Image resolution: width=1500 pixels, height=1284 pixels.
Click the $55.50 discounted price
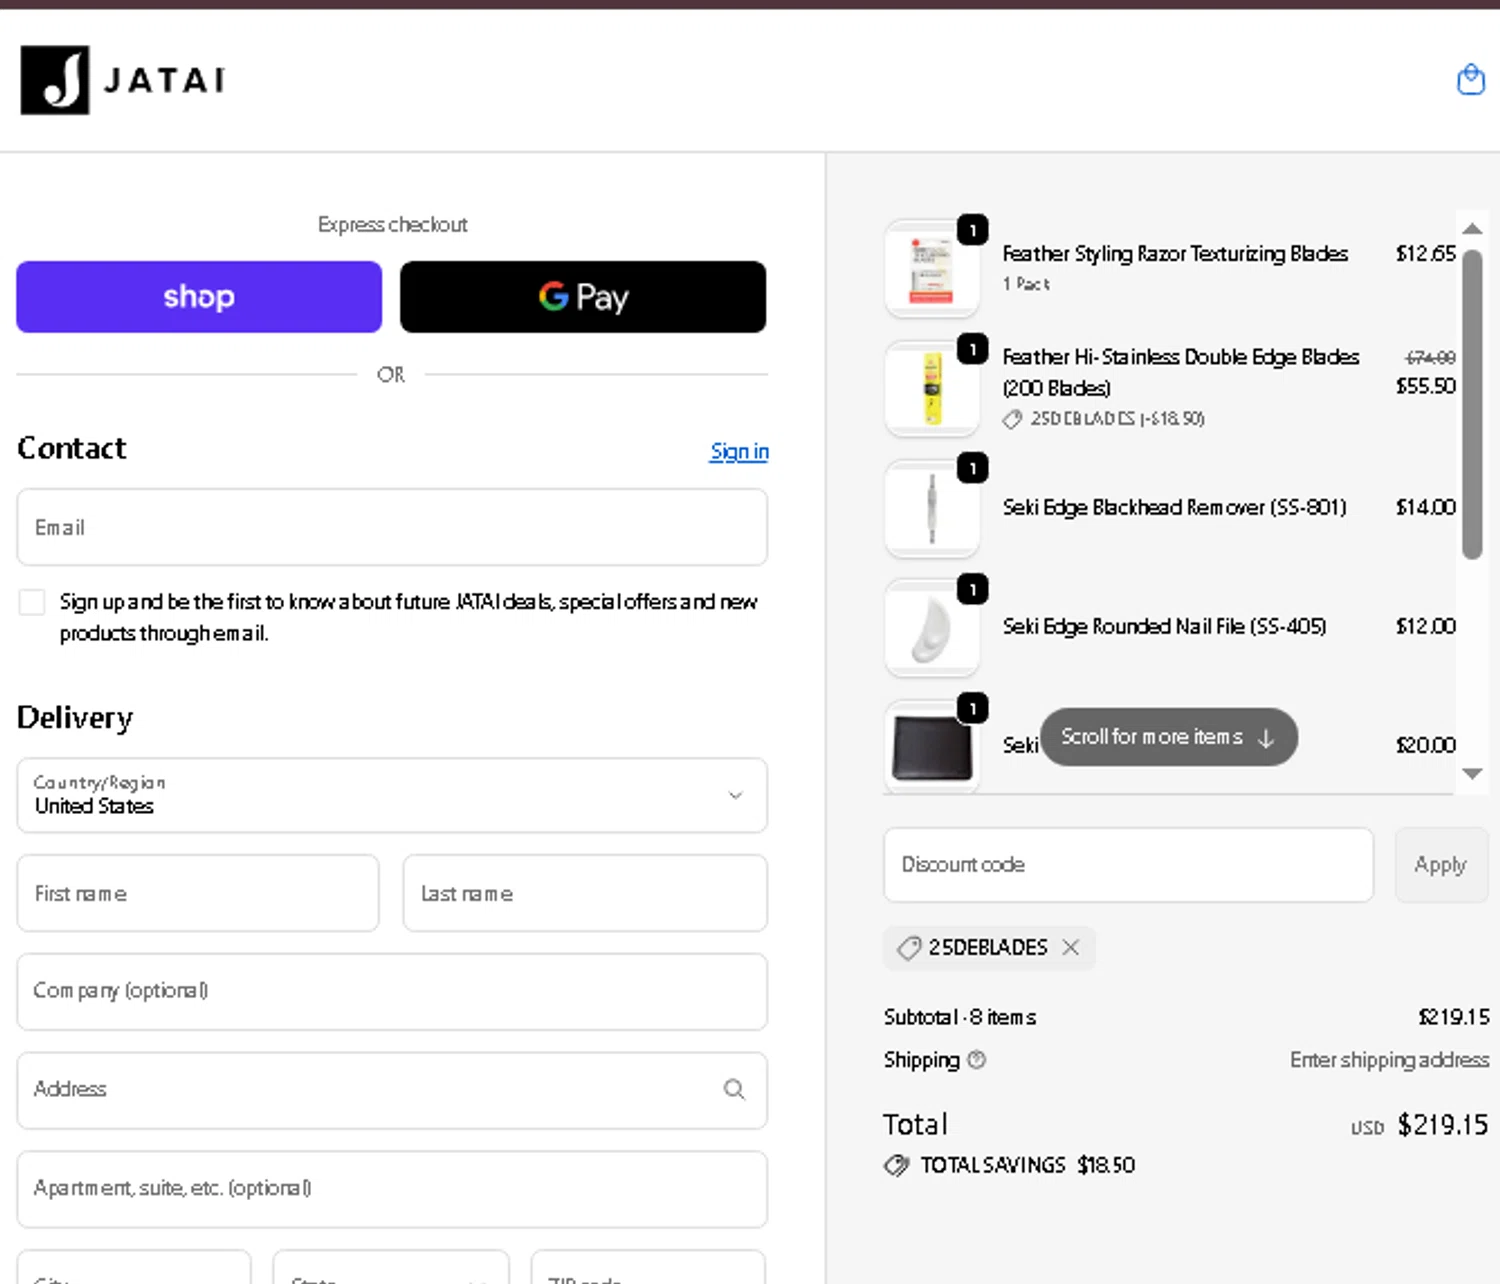1426,386
